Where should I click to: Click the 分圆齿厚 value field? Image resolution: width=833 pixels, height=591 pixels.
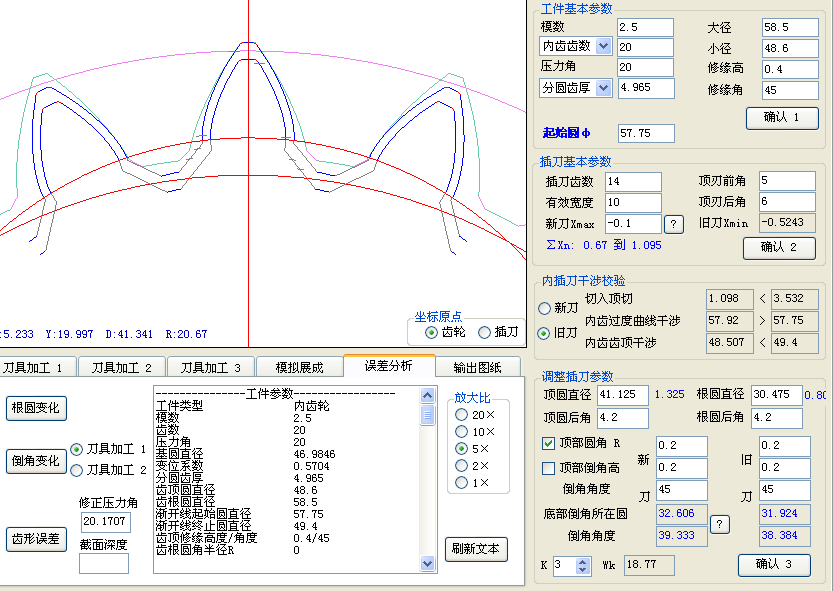click(x=647, y=88)
